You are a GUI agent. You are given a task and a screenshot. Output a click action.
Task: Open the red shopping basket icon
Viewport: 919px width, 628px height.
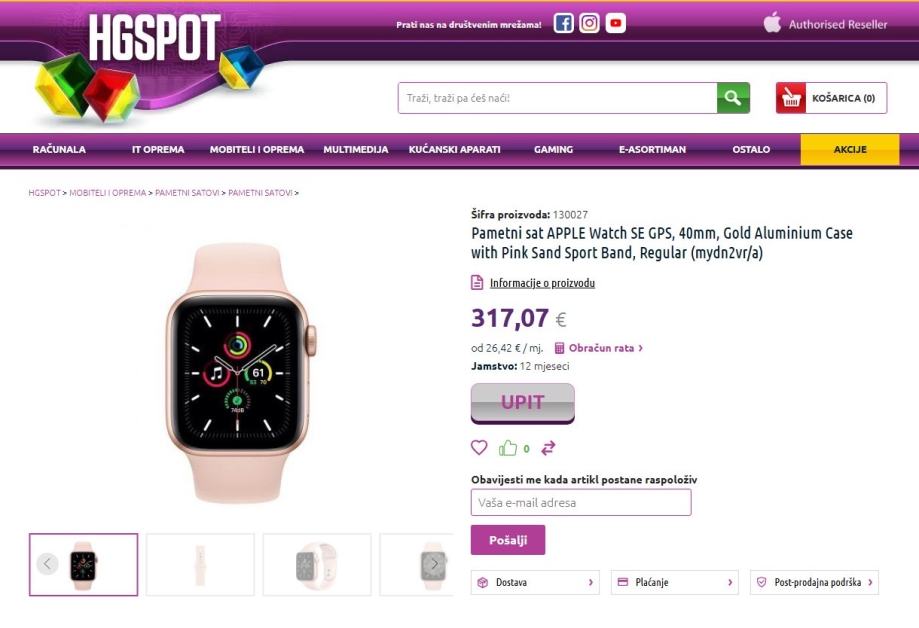coord(791,98)
